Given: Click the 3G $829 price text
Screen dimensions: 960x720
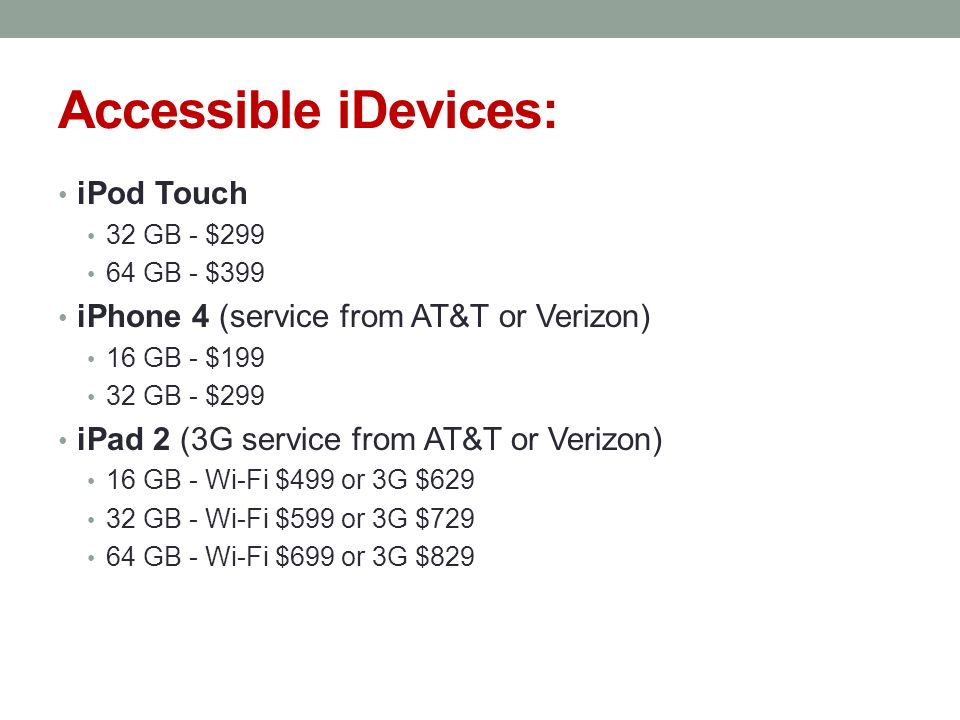Looking at the screenshot, I should [423, 557].
